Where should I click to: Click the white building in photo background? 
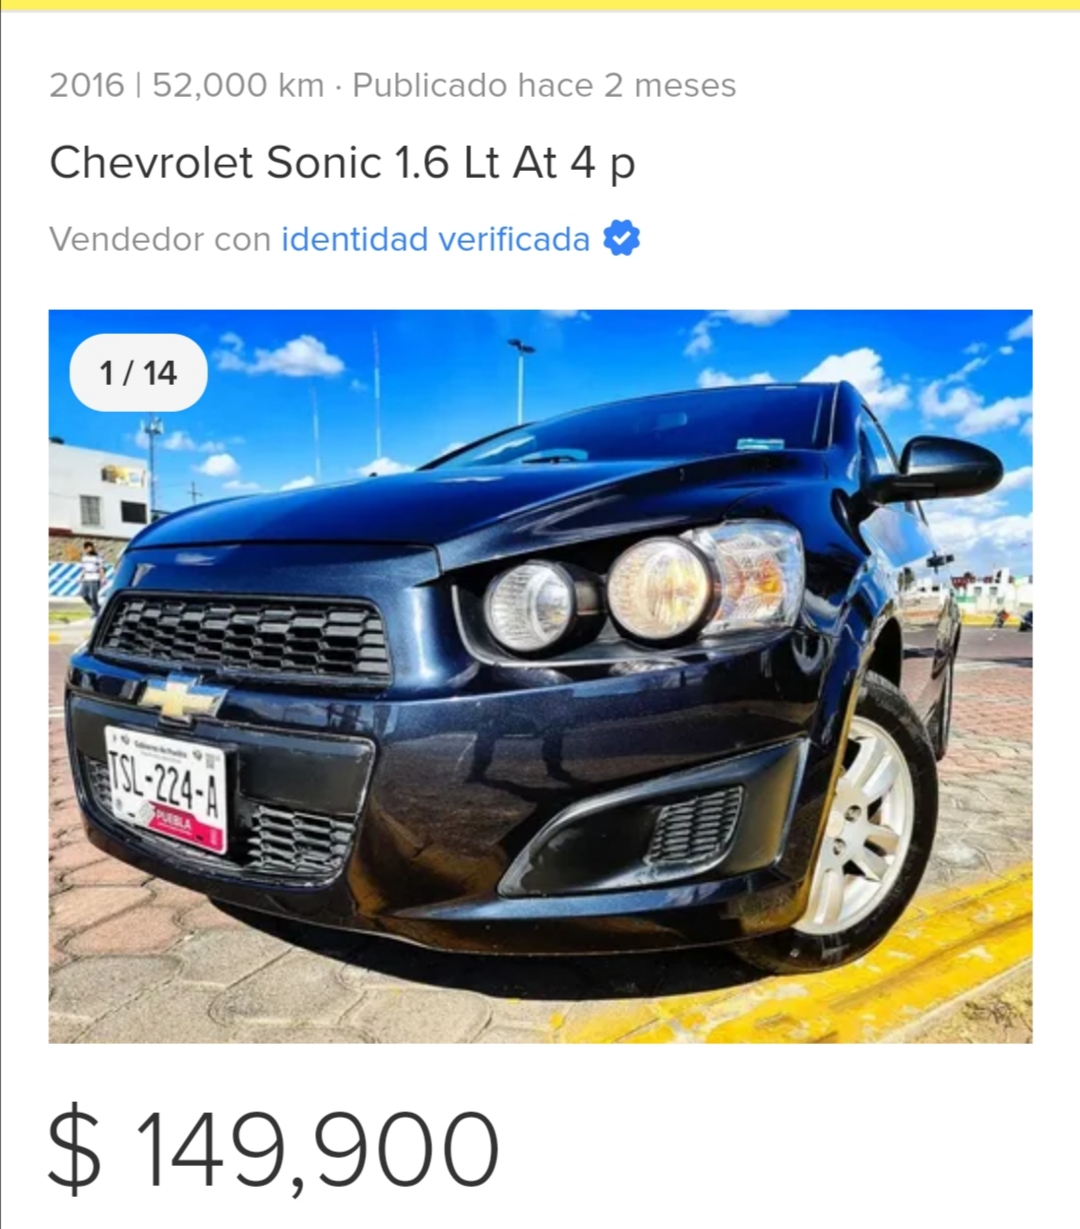click(x=98, y=490)
